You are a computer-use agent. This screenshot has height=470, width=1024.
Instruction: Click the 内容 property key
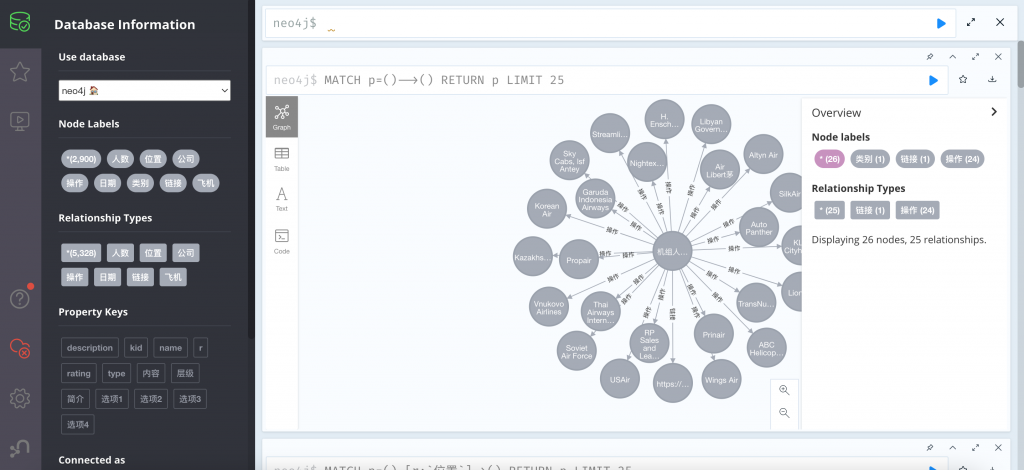pyautogui.click(x=151, y=373)
